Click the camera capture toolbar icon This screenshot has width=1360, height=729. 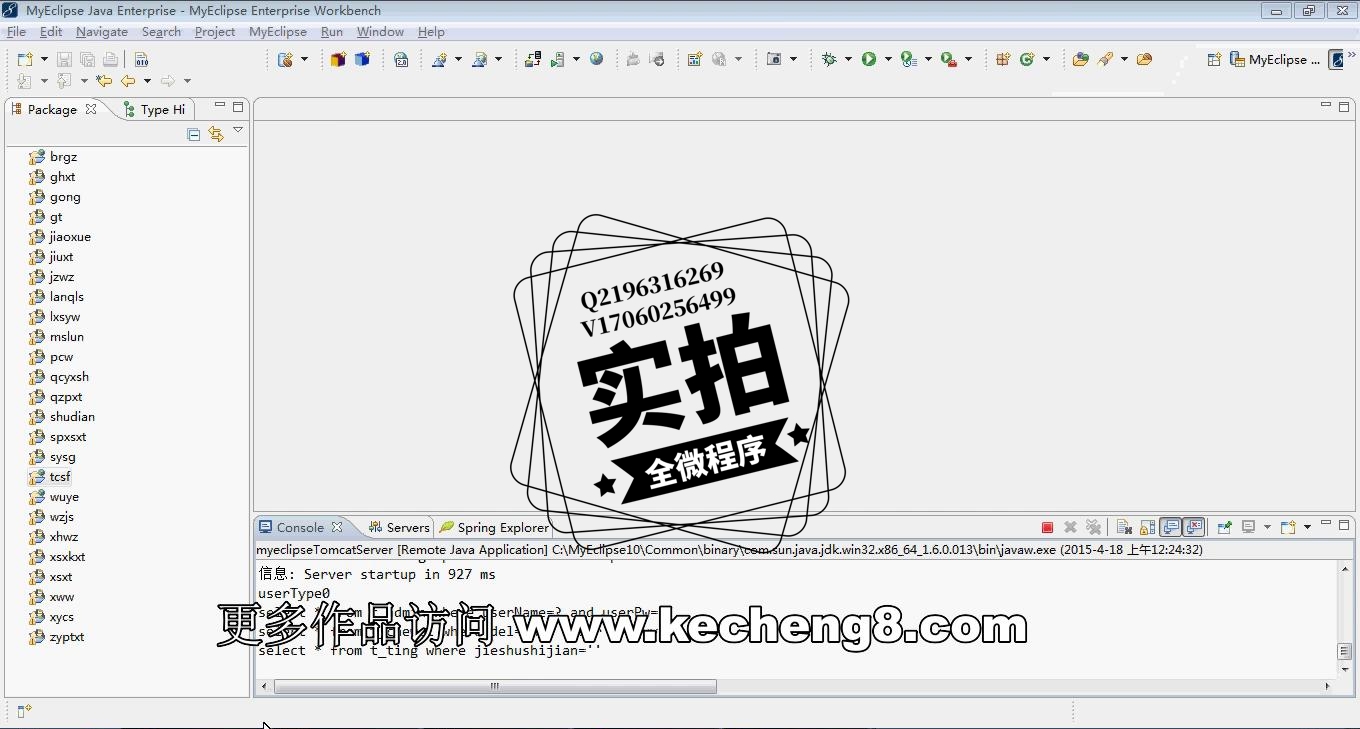(x=773, y=60)
